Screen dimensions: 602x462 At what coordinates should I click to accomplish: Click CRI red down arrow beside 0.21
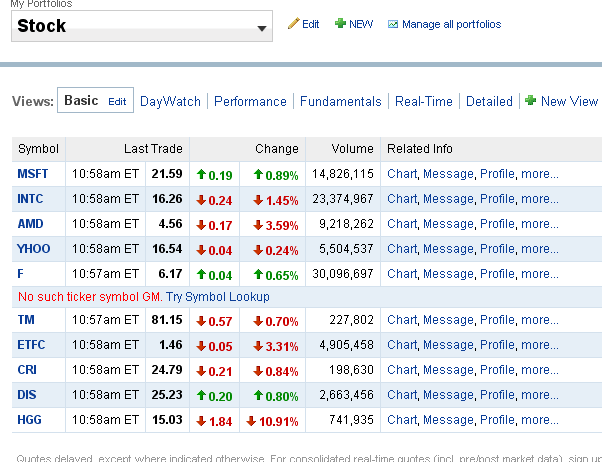(201, 371)
